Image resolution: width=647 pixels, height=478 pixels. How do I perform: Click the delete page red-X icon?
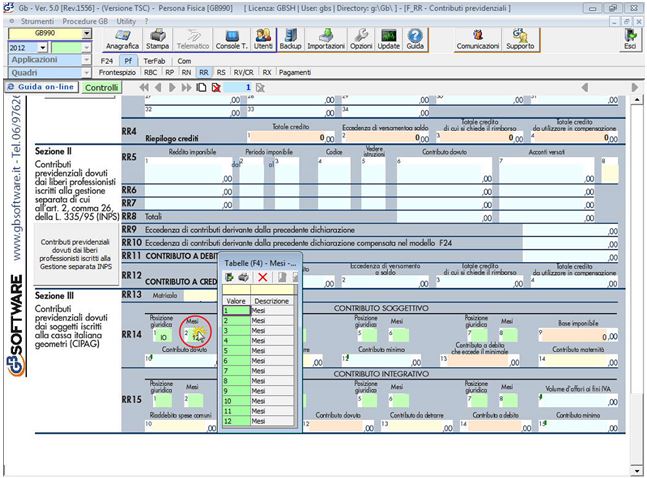[x=216, y=88]
